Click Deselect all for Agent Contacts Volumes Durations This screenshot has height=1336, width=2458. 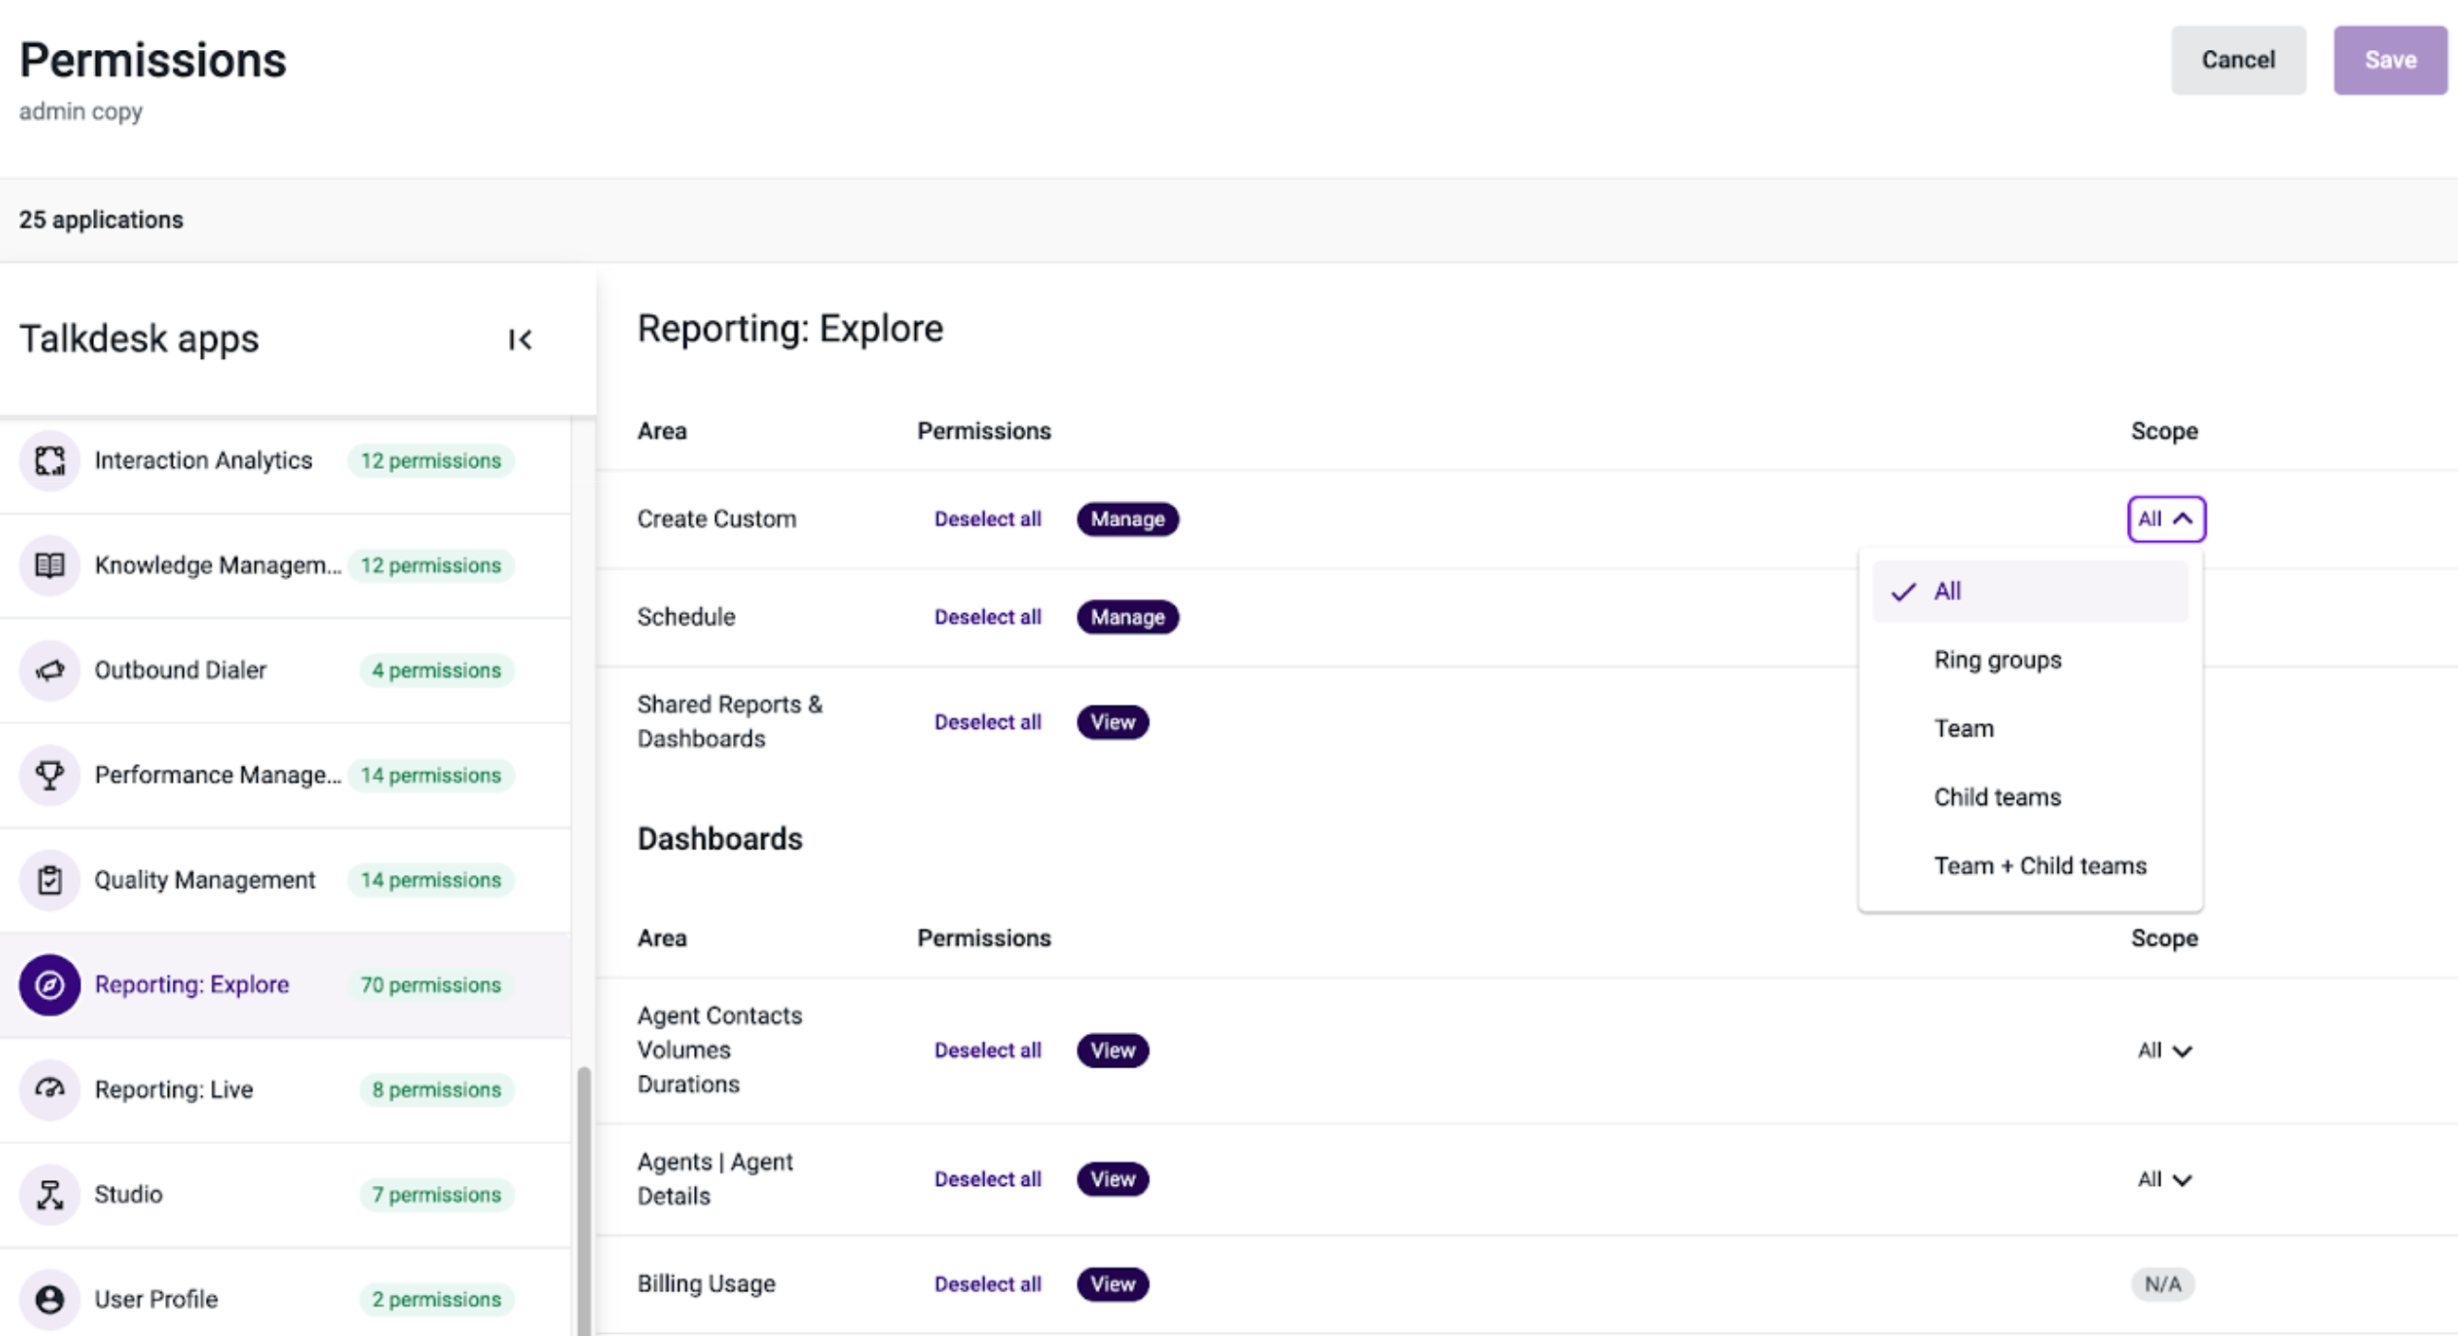point(987,1050)
